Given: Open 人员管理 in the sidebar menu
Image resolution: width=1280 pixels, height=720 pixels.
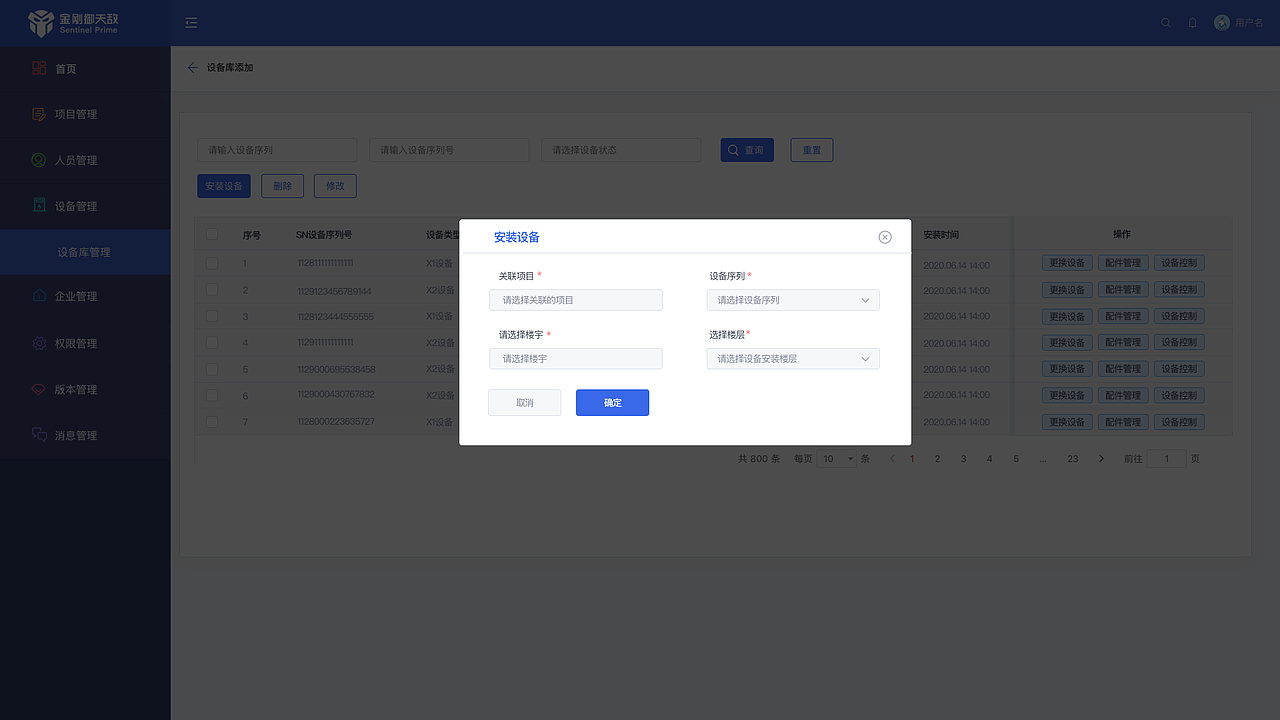Looking at the screenshot, I should (x=85, y=160).
